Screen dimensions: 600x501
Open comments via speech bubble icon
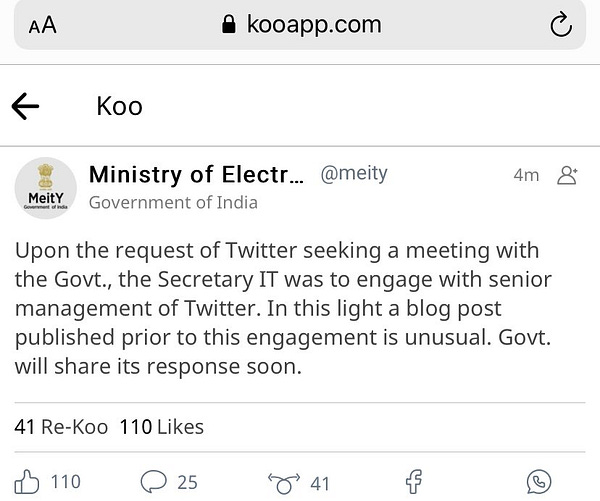(x=153, y=481)
